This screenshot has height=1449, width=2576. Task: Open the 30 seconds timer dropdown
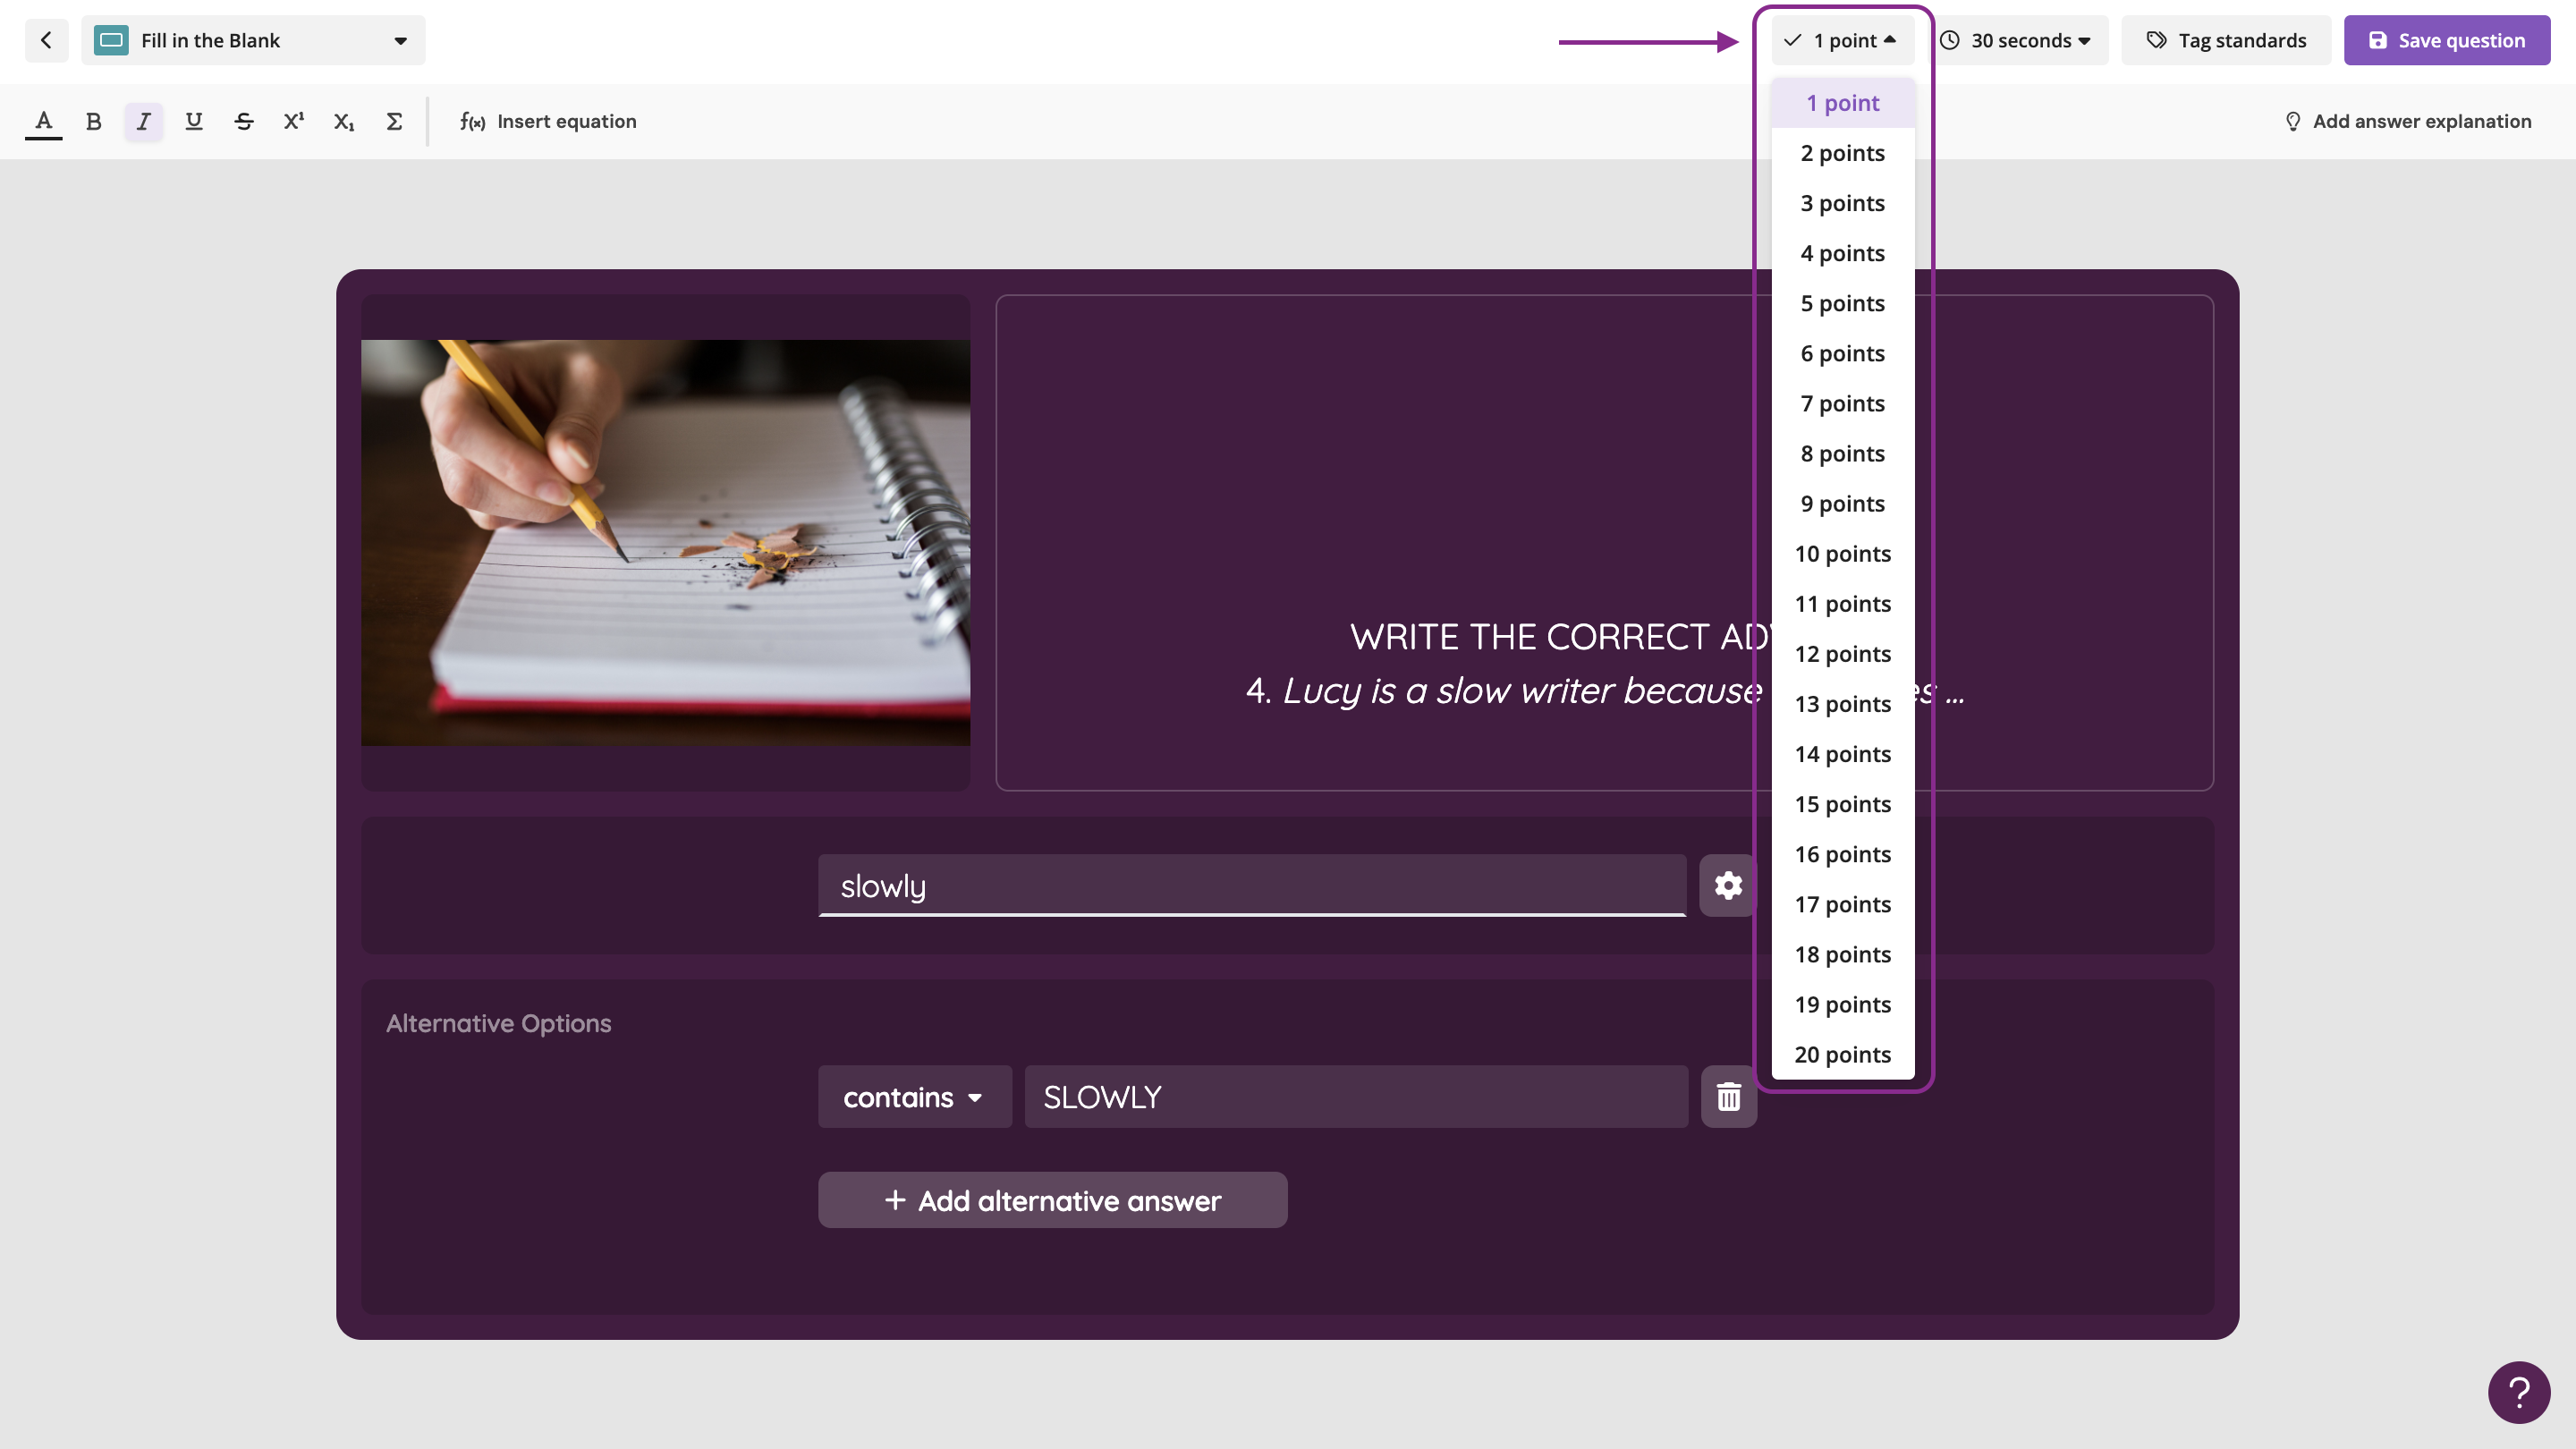click(2018, 40)
